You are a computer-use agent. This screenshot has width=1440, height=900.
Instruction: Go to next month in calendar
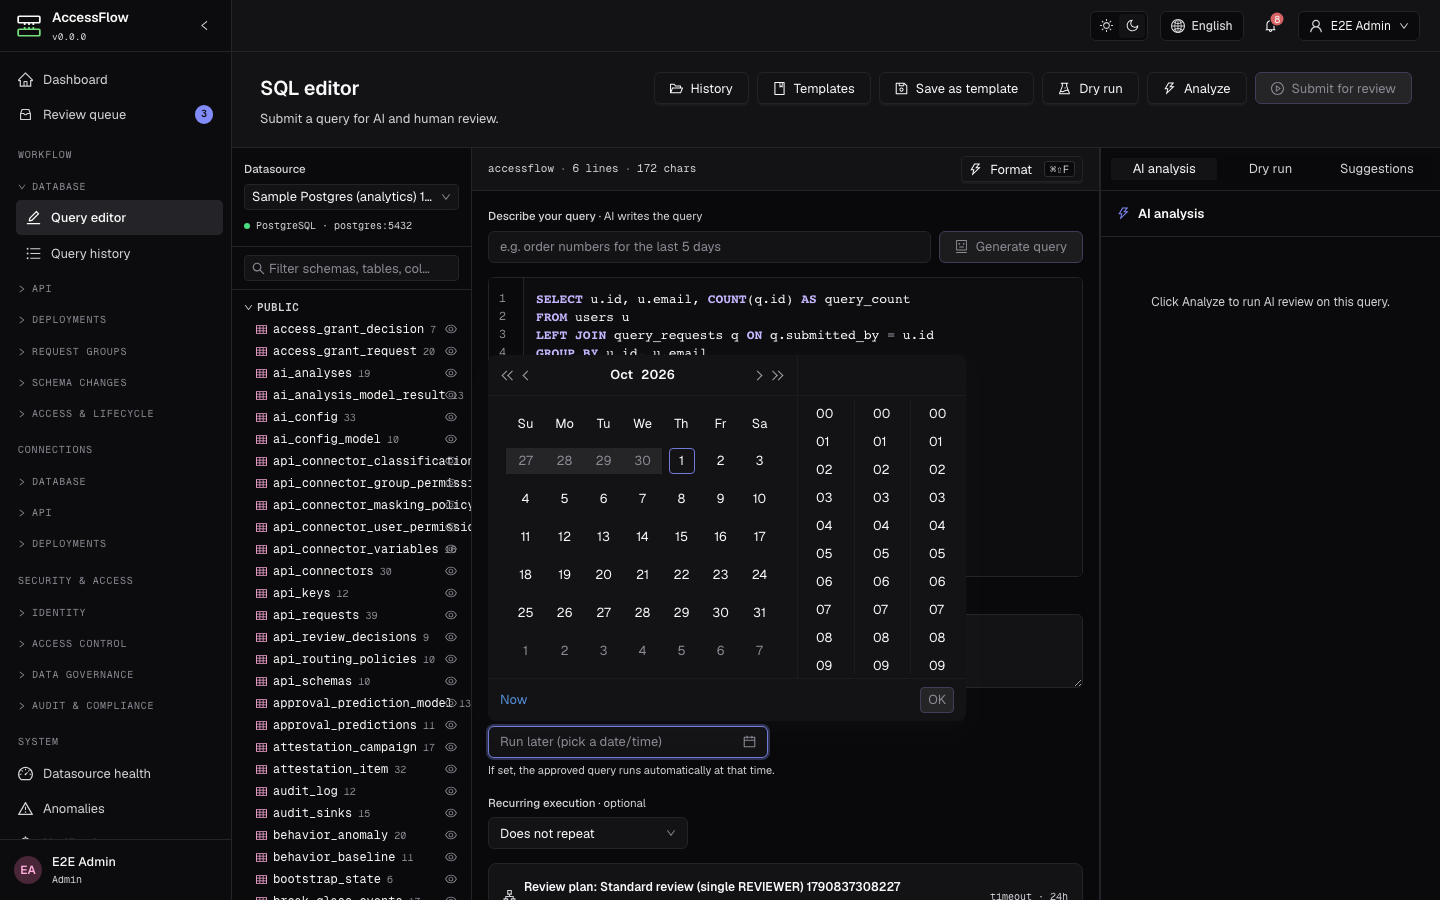pyautogui.click(x=759, y=375)
